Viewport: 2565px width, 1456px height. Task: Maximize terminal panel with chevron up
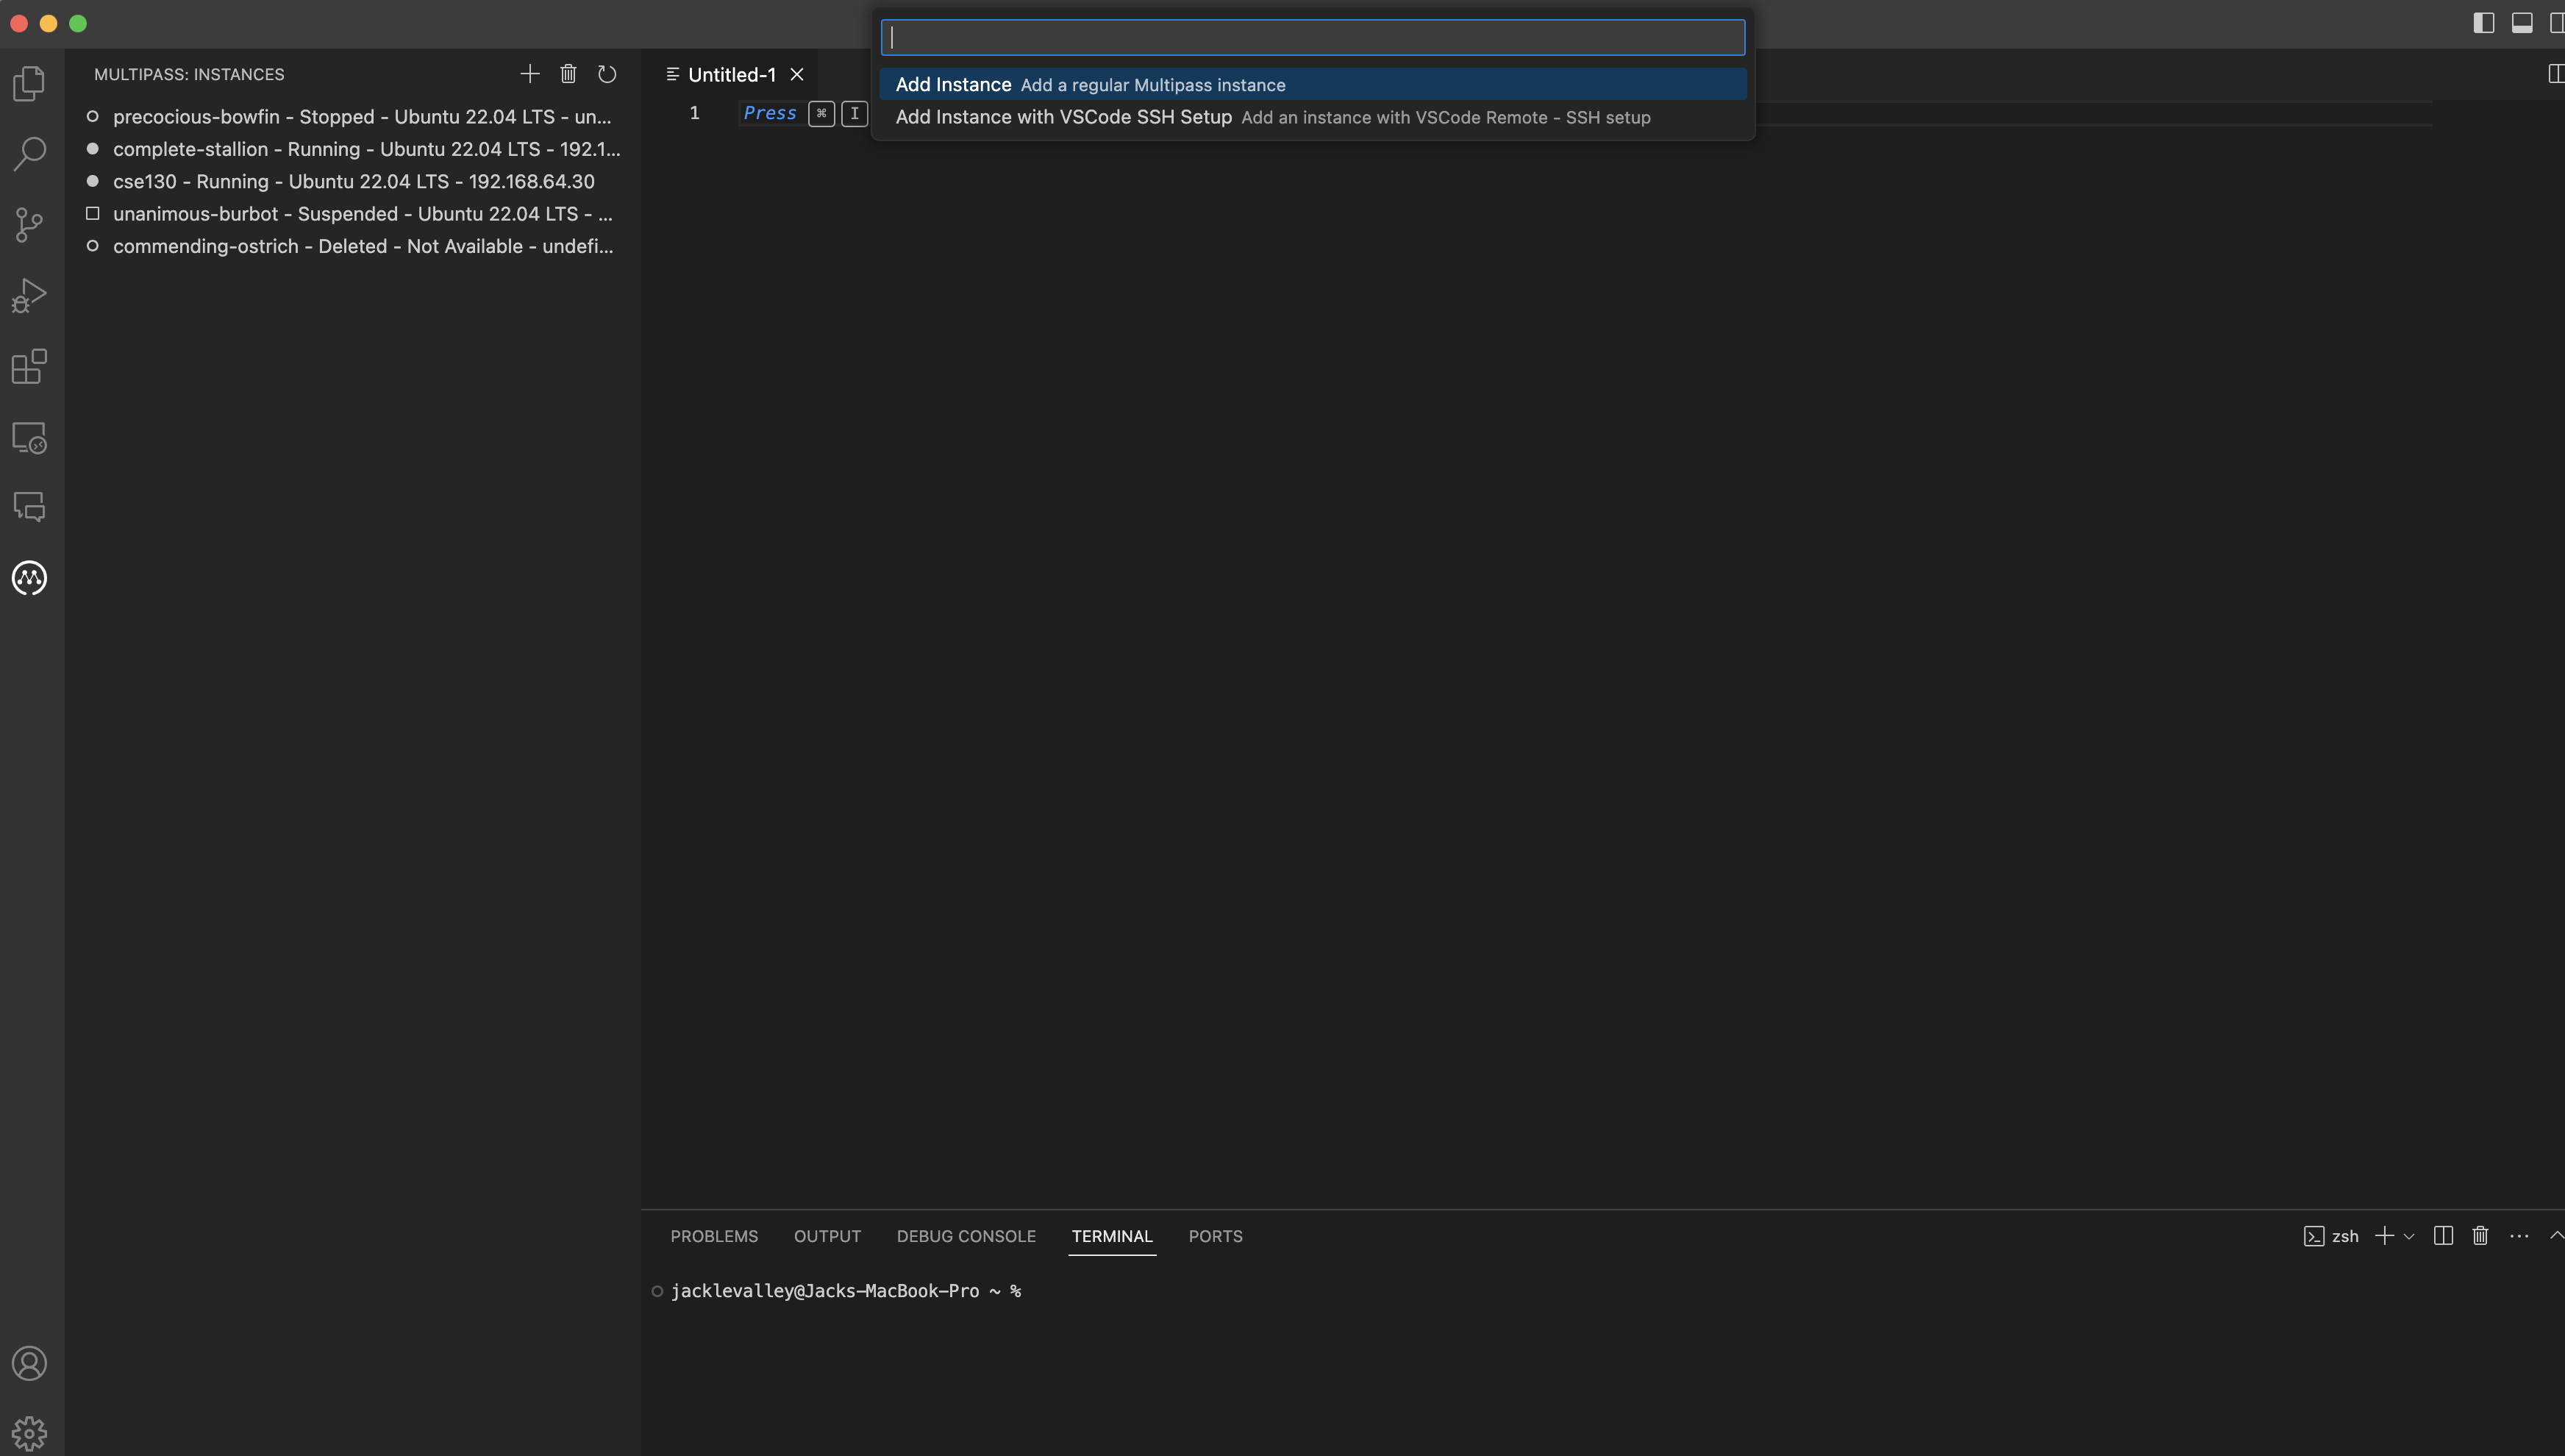[2555, 1236]
